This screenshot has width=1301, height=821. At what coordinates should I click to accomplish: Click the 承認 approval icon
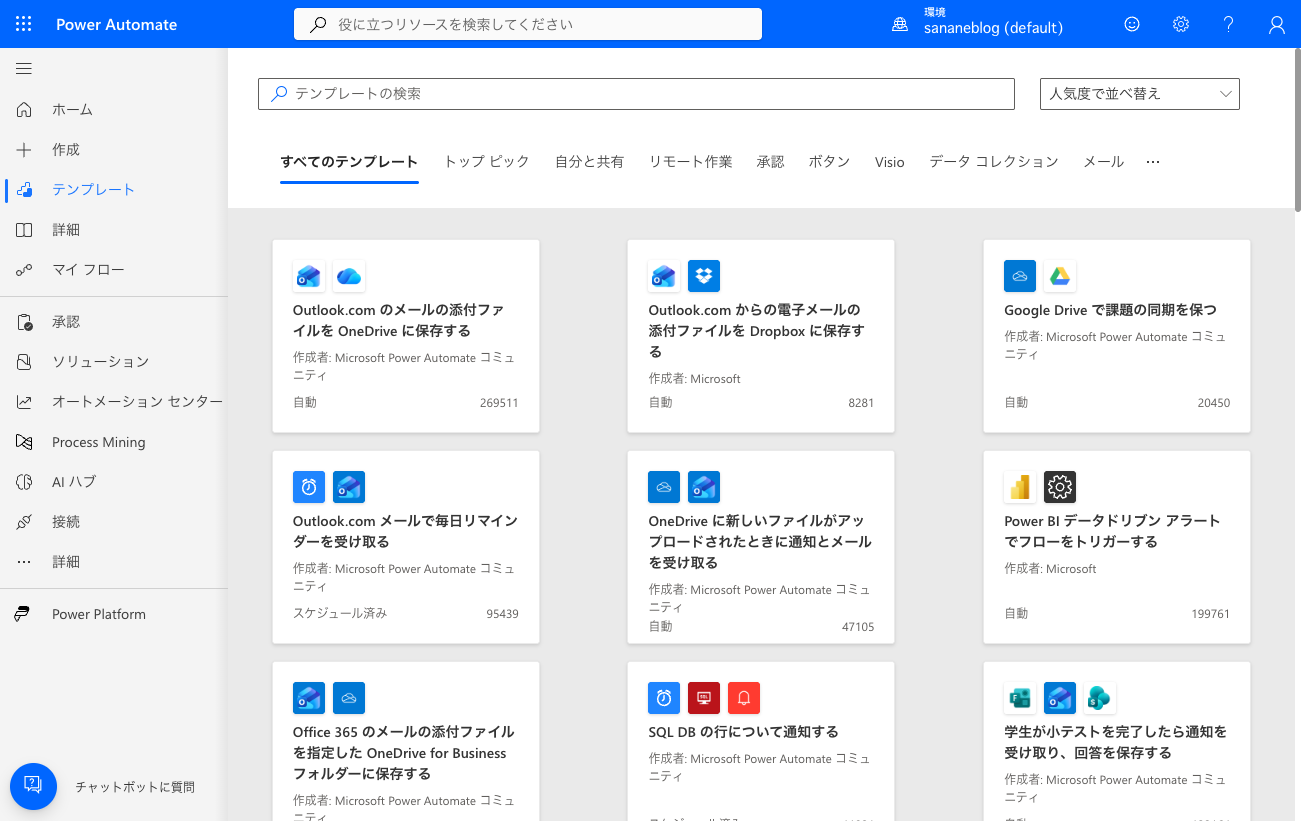[24, 322]
